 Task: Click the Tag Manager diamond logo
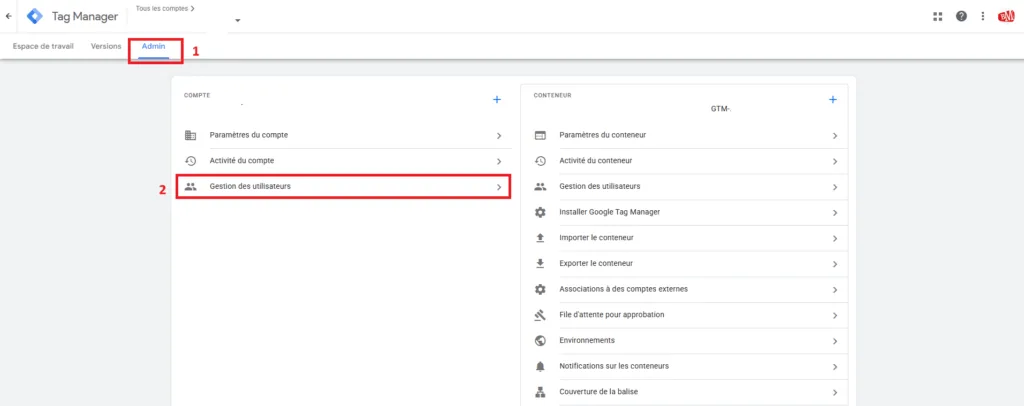pos(35,16)
